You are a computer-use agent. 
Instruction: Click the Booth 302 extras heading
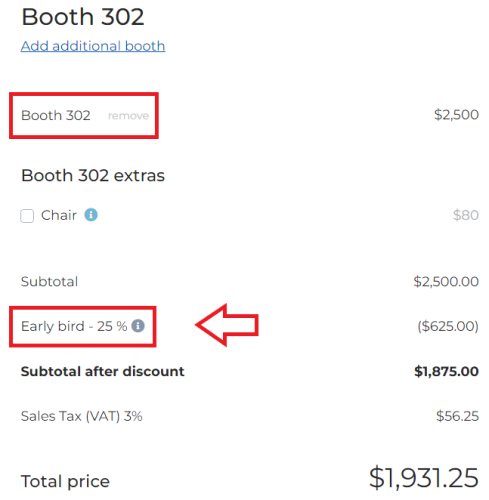point(93,175)
